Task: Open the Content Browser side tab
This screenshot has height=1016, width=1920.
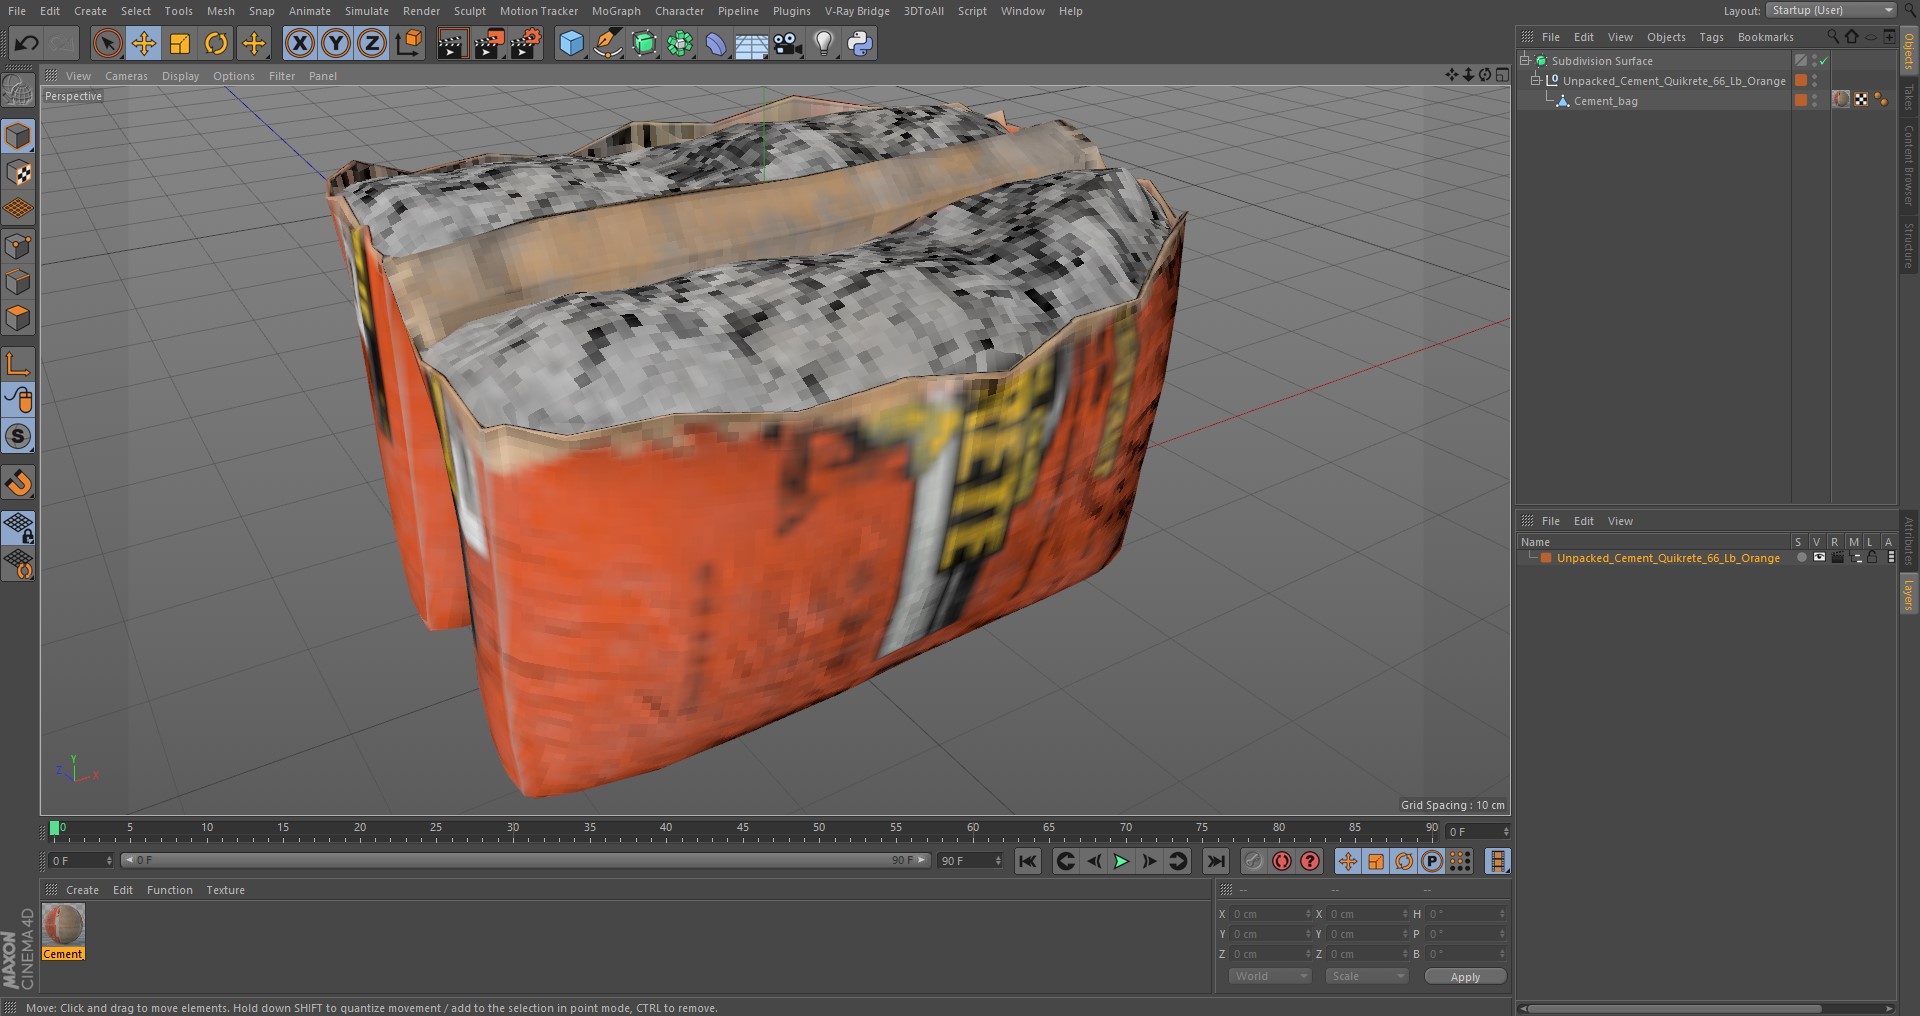Action: click(x=1909, y=165)
